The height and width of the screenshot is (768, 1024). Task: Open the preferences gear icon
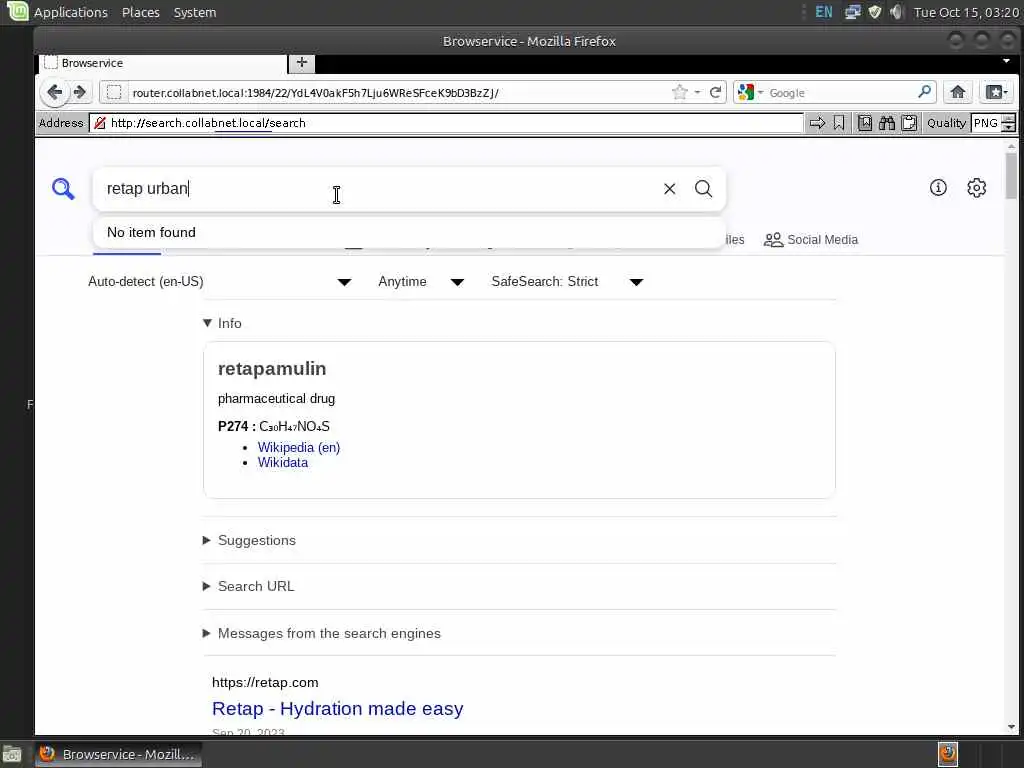976,188
